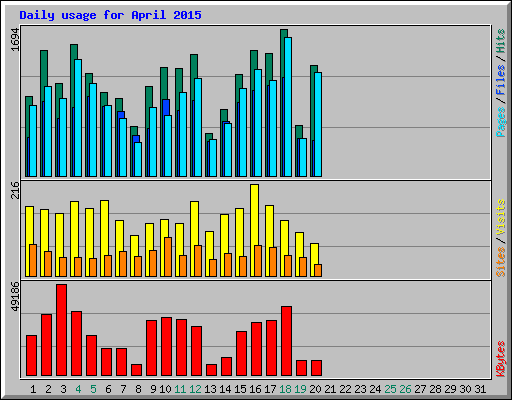The width and height of the screenshot is (512, 400).
Task: Click day 20 on the x-axis
Action: [315, 389]
